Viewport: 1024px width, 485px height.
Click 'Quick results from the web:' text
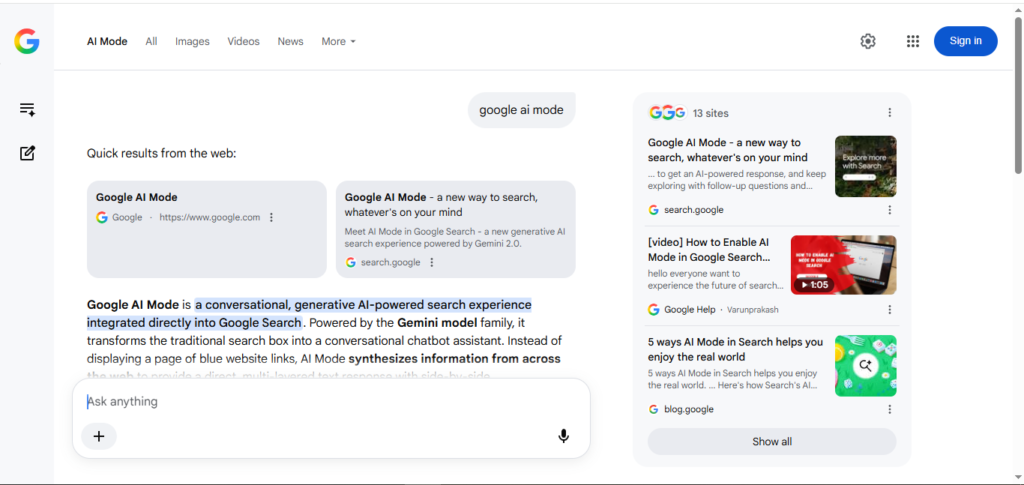(x=161, y=154)
